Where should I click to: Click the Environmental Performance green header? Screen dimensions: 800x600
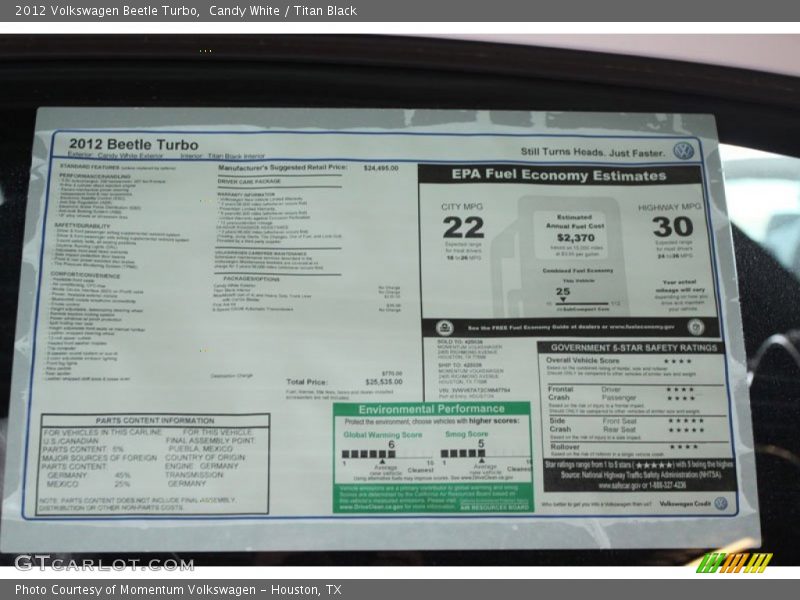[432, 409]
